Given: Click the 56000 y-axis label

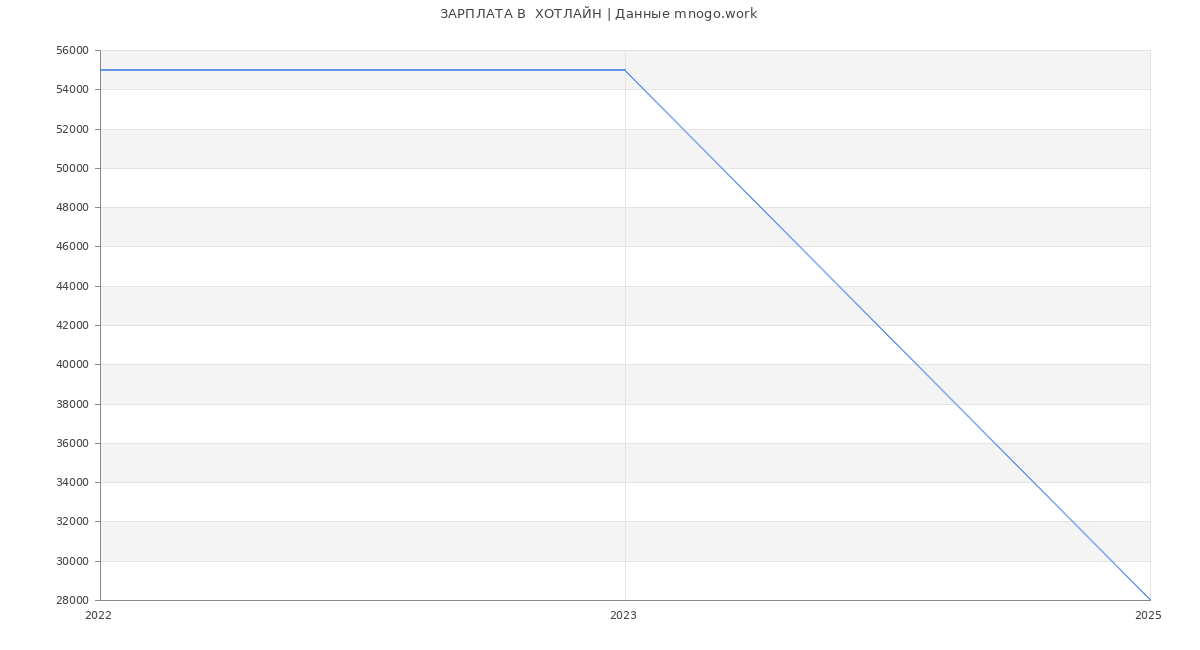Looking at the screenshot, I should coord(73,51).
